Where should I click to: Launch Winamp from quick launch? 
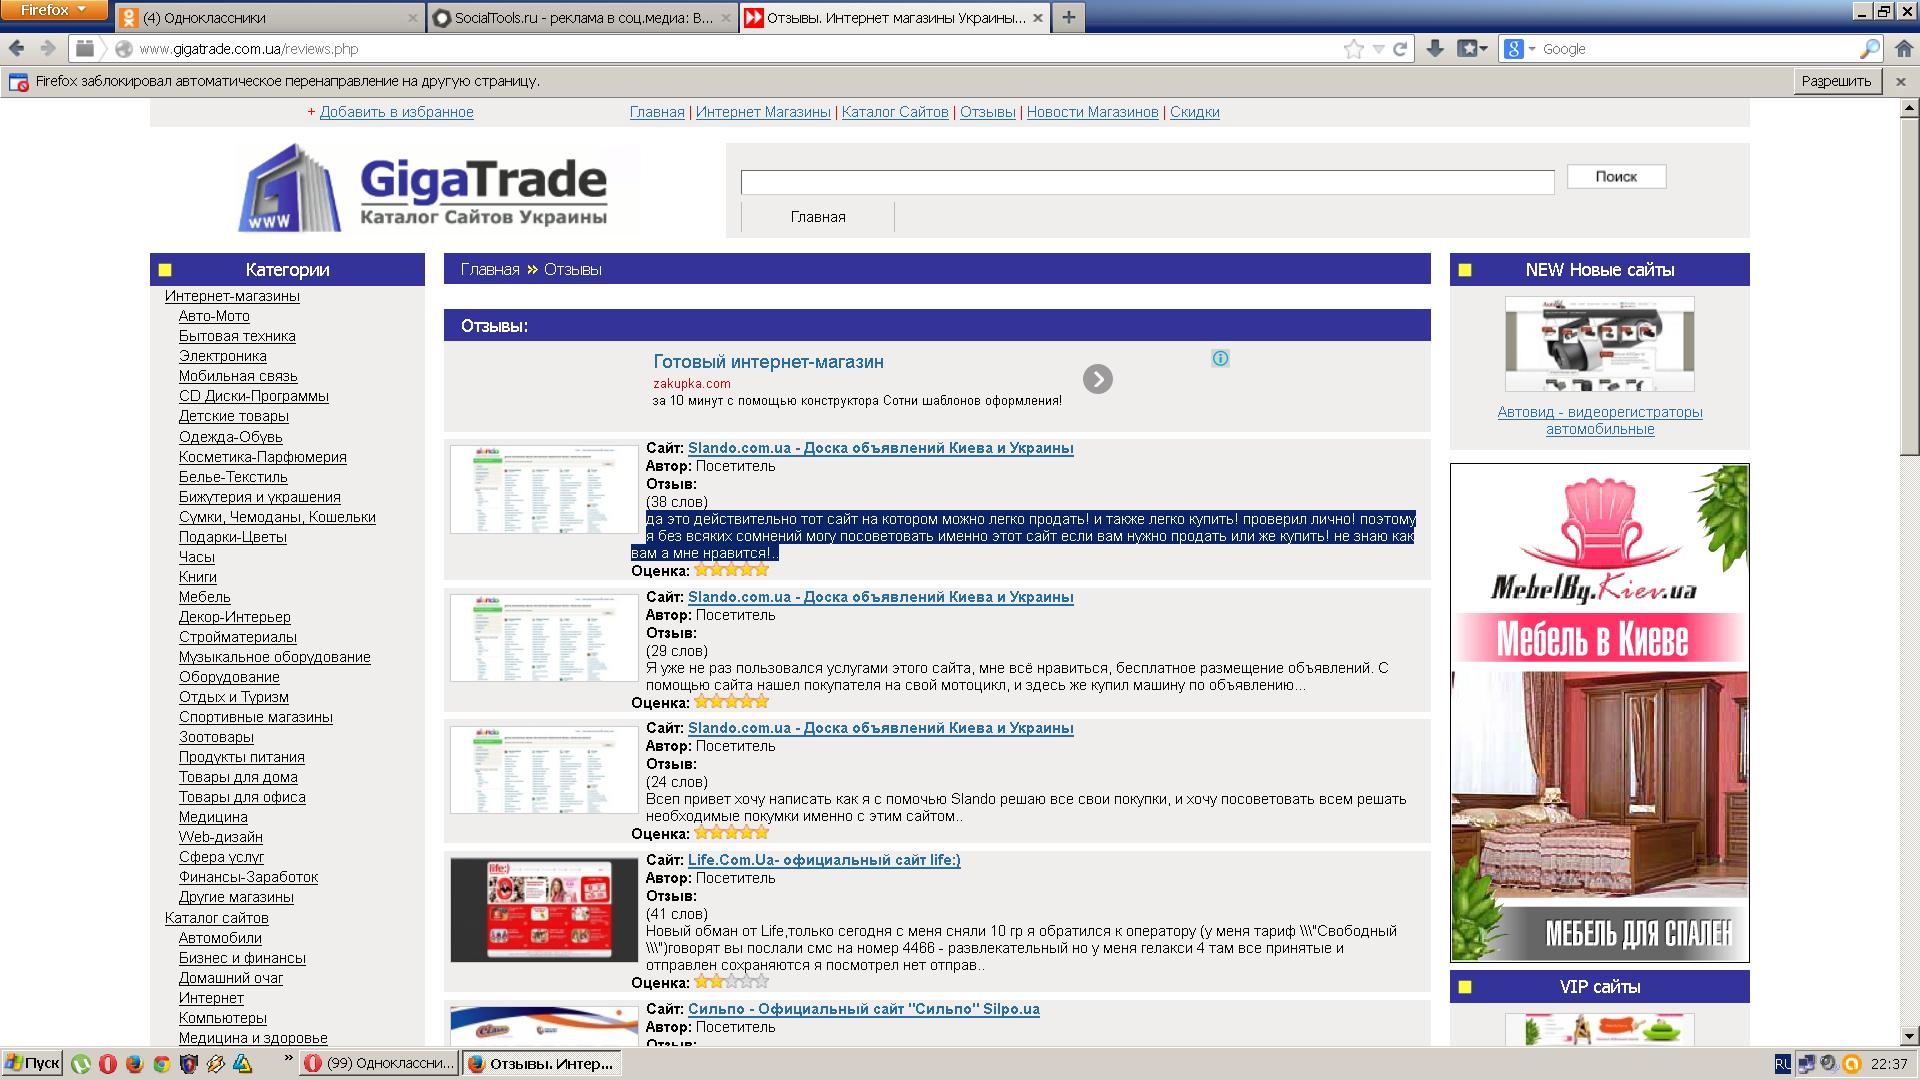tap(215, 1064)
